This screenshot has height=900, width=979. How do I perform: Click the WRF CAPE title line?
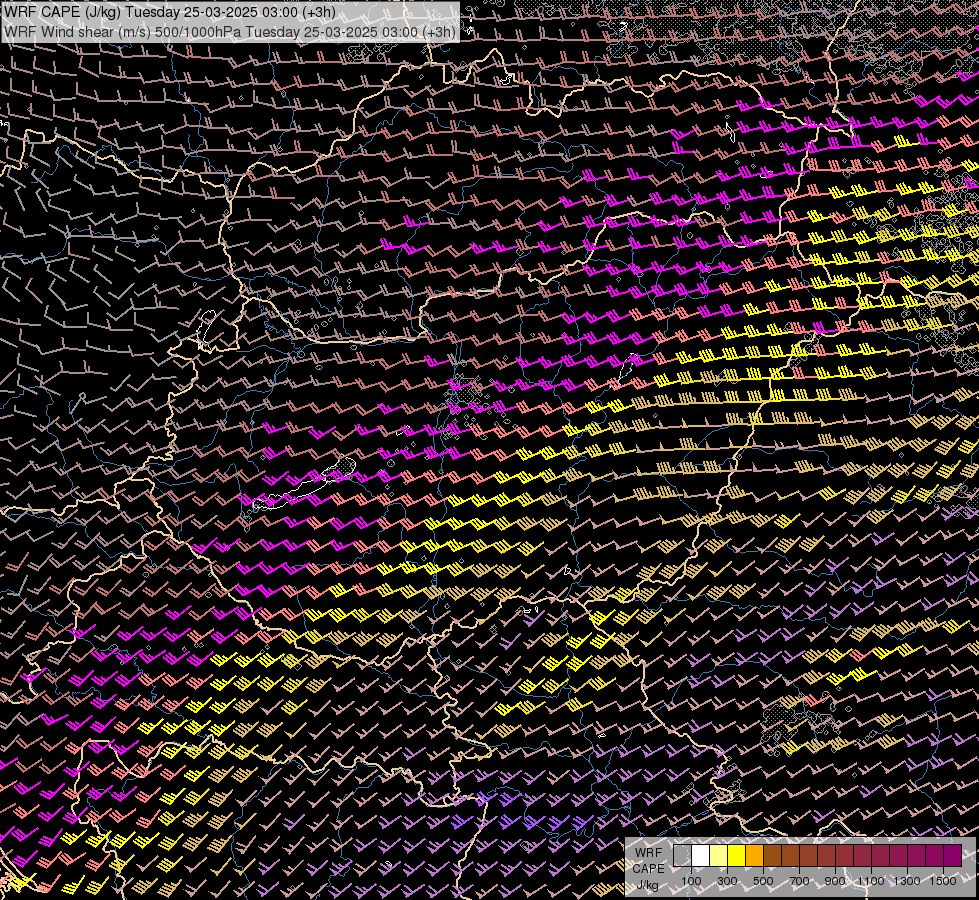click(x=170, y=12)
